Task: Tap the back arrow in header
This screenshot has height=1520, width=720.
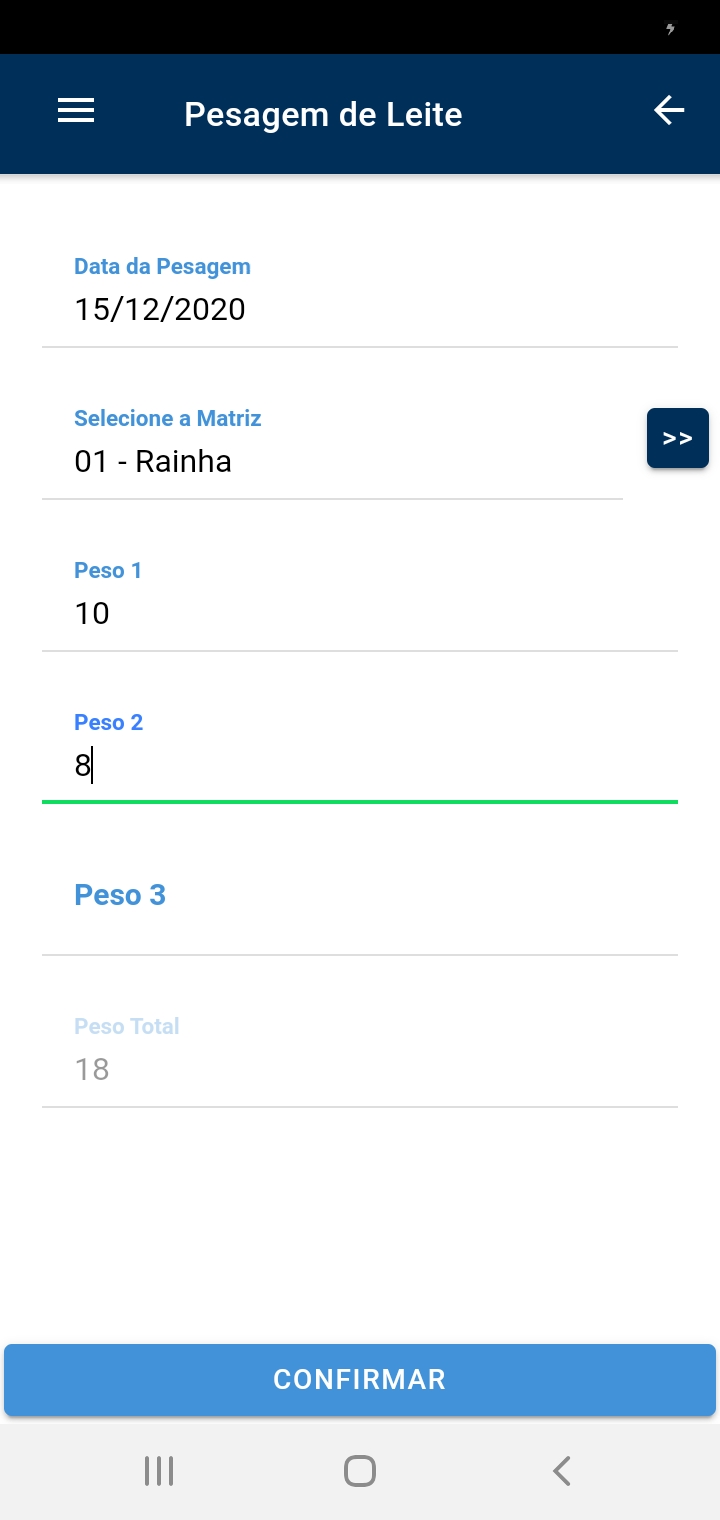Action: click(669, 110)
